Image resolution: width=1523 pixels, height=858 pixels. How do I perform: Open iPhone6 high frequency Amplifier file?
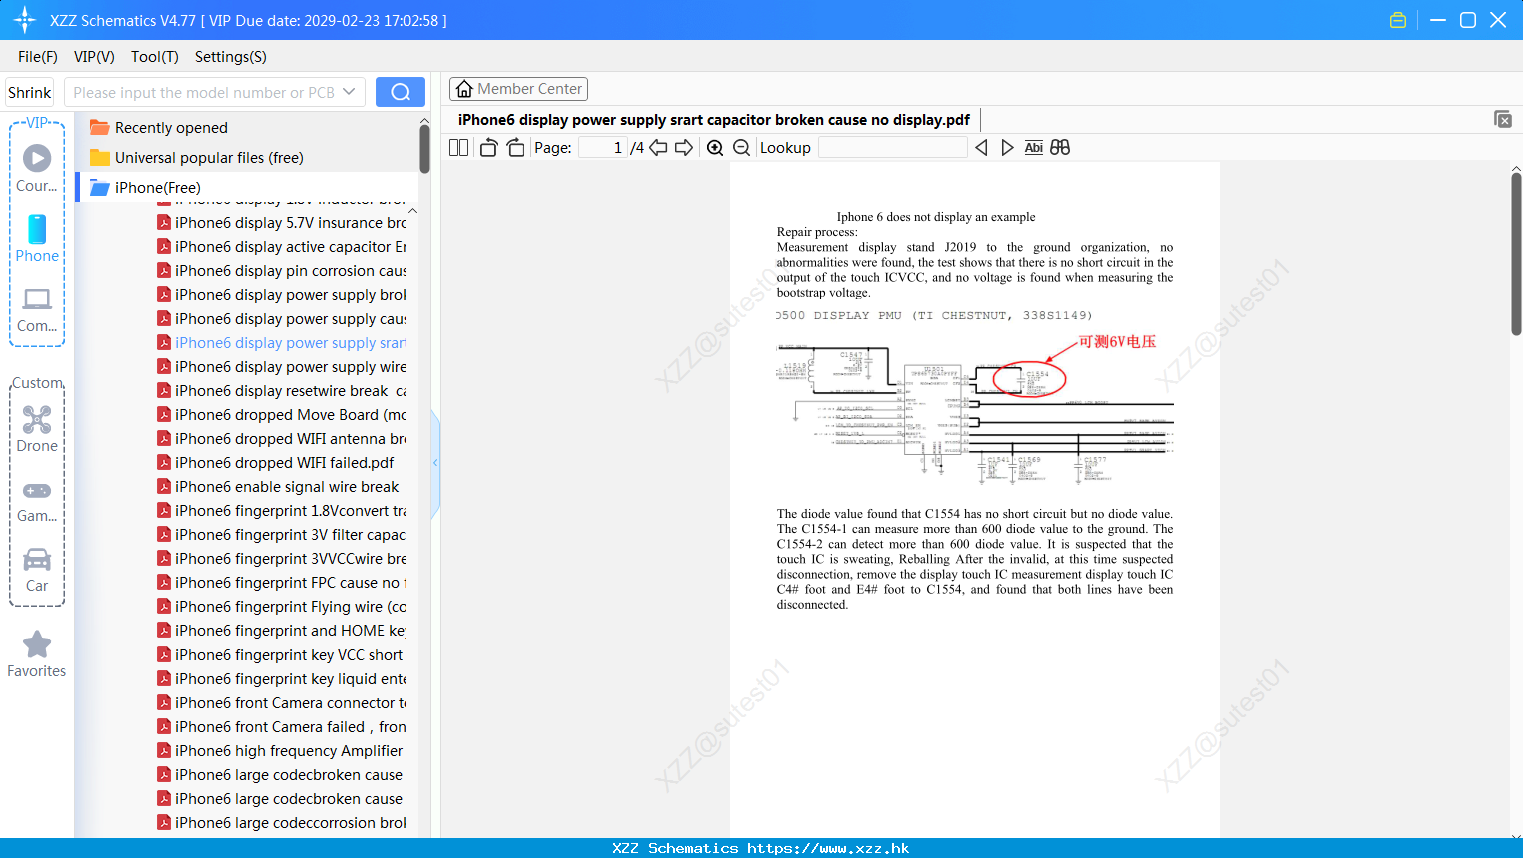[x=280, y=751]
